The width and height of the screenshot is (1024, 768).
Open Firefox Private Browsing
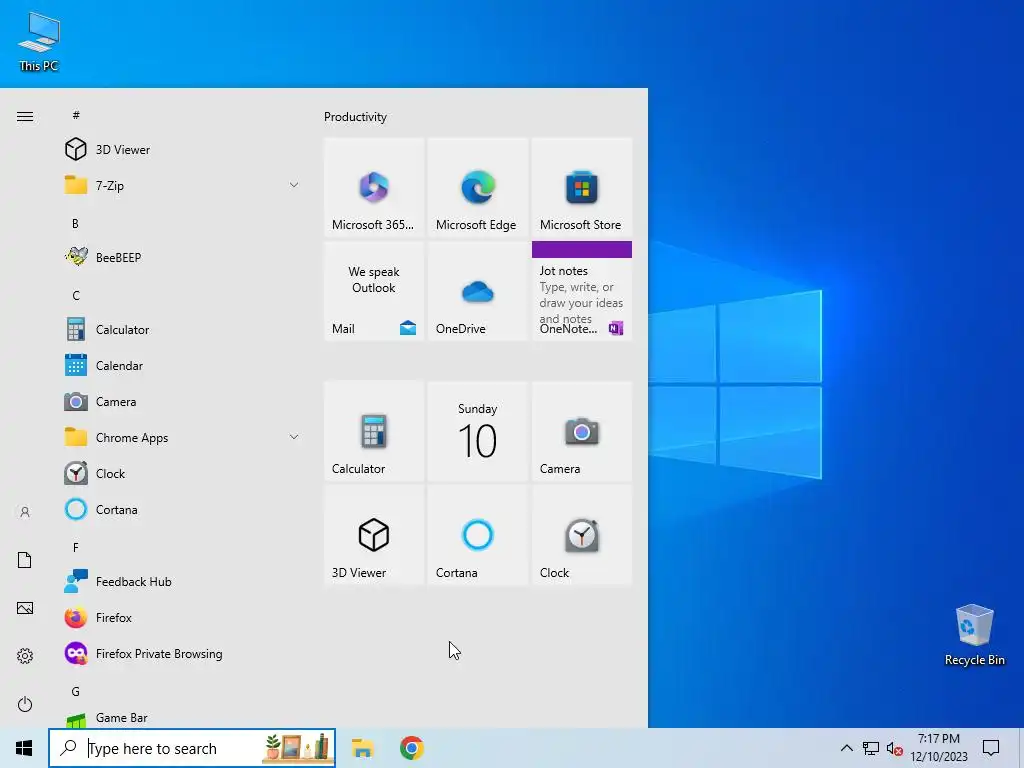(x=183, y=654)
